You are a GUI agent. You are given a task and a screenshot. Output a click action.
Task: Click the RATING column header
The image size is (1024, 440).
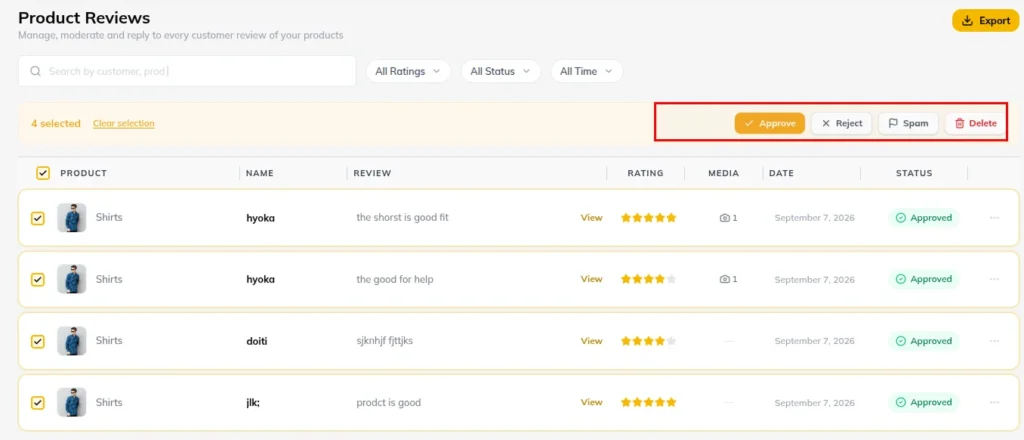(645, 173)
